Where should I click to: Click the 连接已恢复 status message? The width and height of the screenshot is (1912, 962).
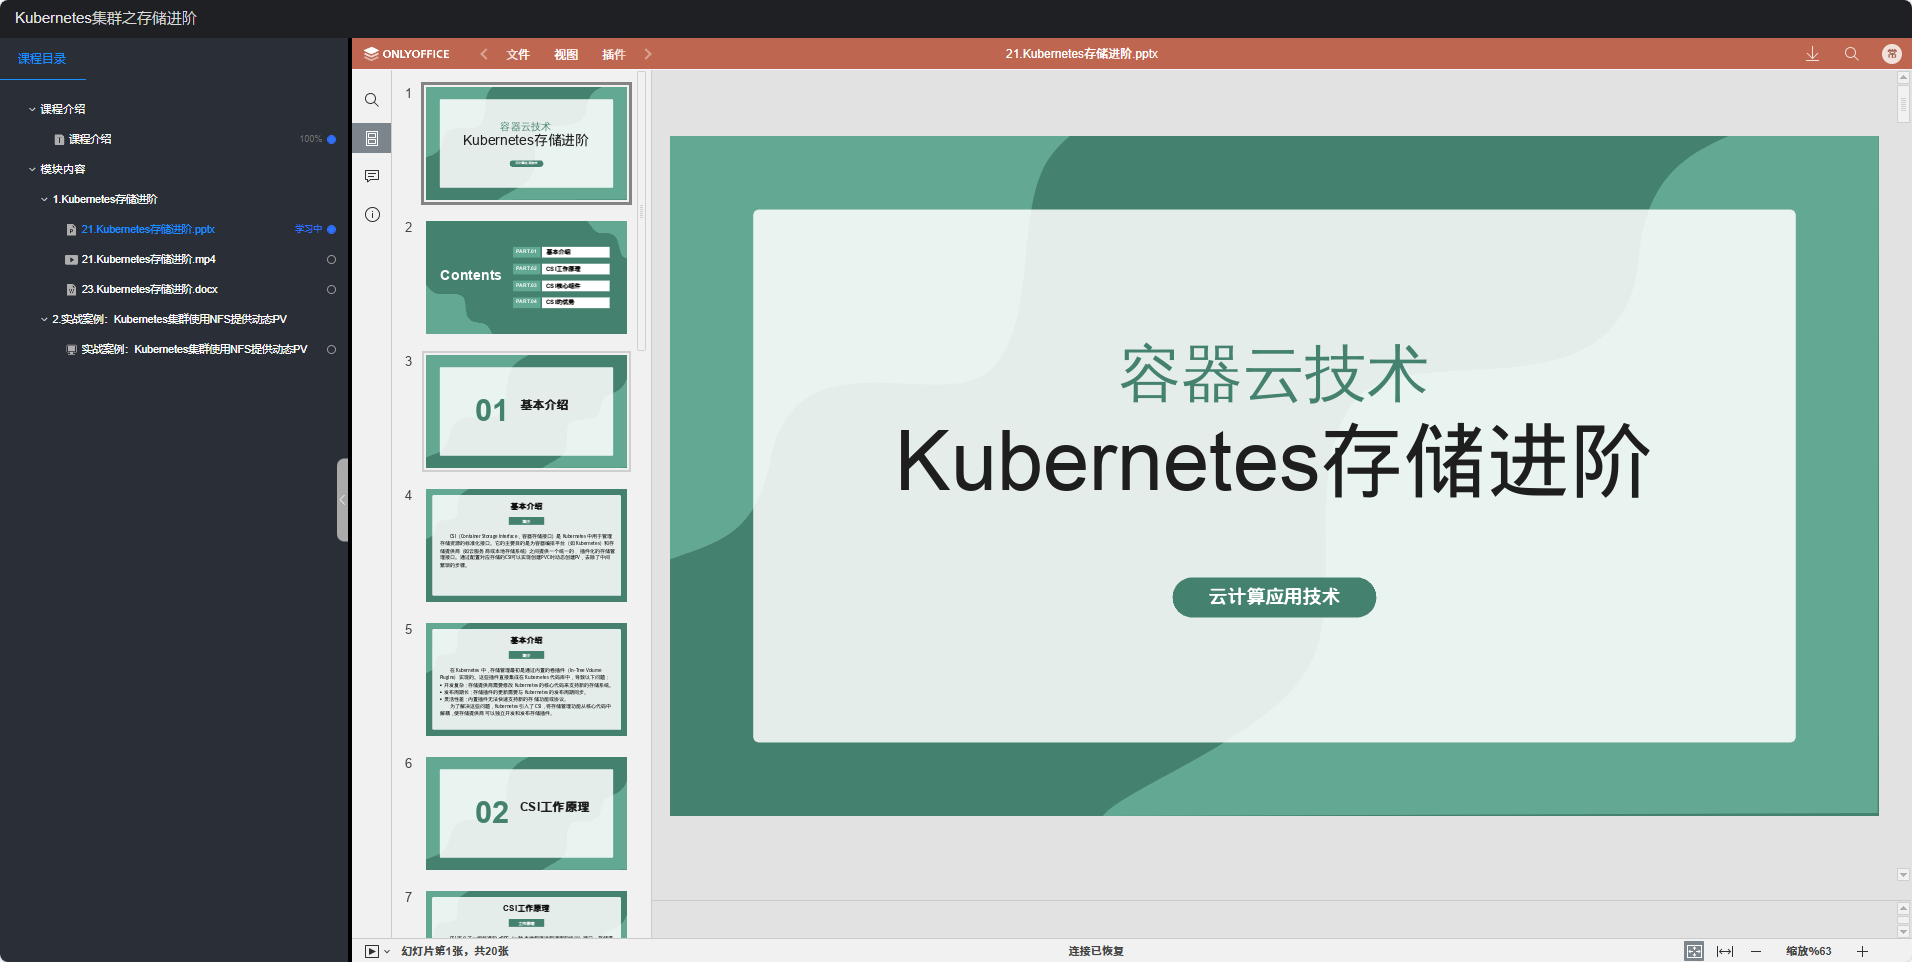[x=1096, y=951]
